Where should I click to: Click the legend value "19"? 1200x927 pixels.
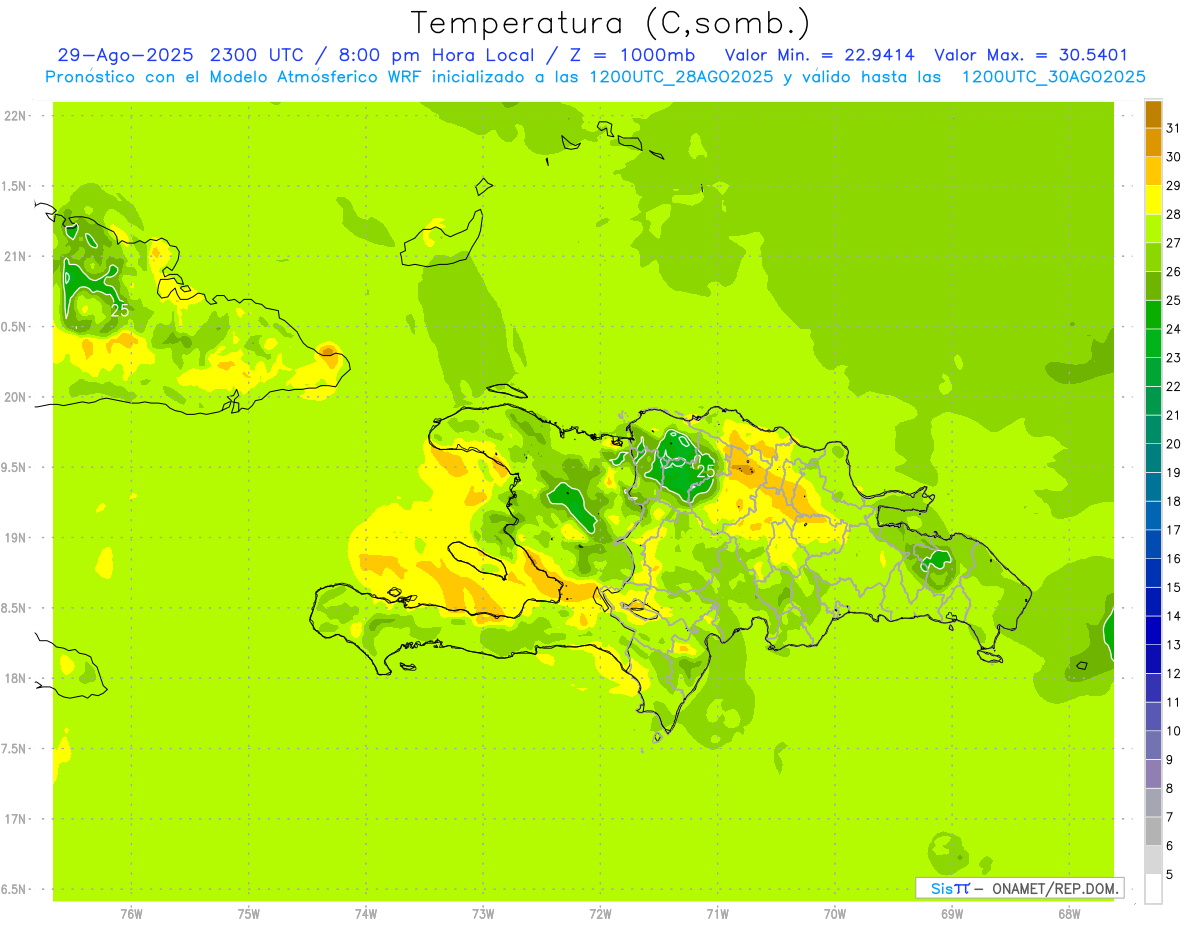tap(1173, 472)
